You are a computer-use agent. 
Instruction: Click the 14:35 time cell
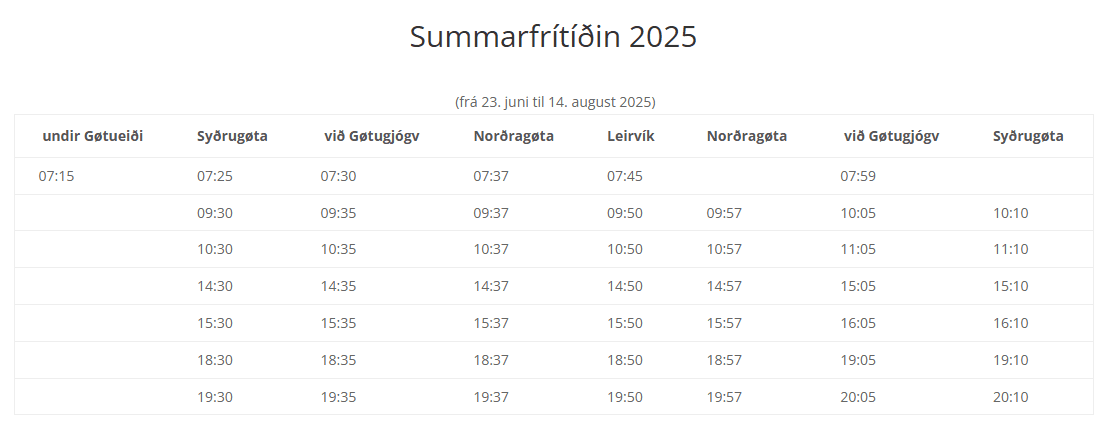coord(338,286)
